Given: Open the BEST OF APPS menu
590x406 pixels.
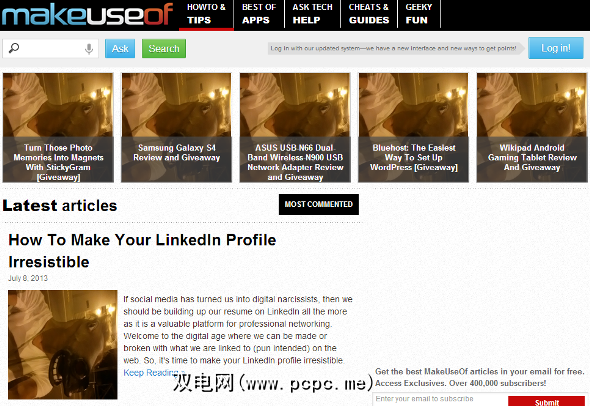Looking at the screenshot, I should click(x=259, y=14).
